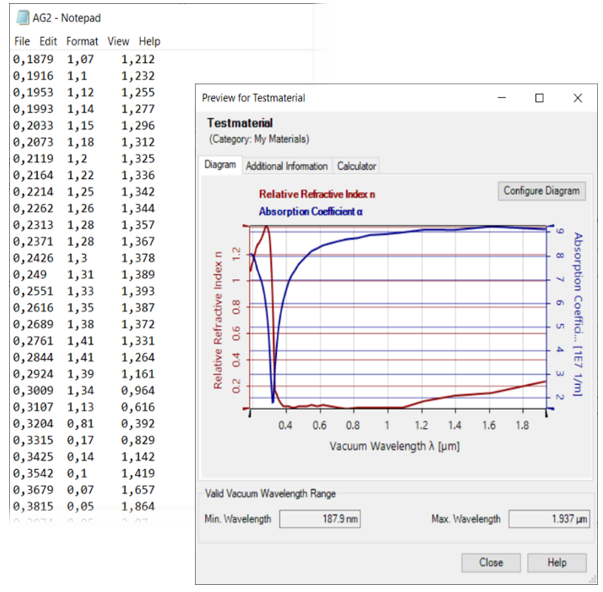Click the Min. Wavelength field showing 187.9 nm
Viewport: 603px width, 592px height.
(x=320, y=519)
